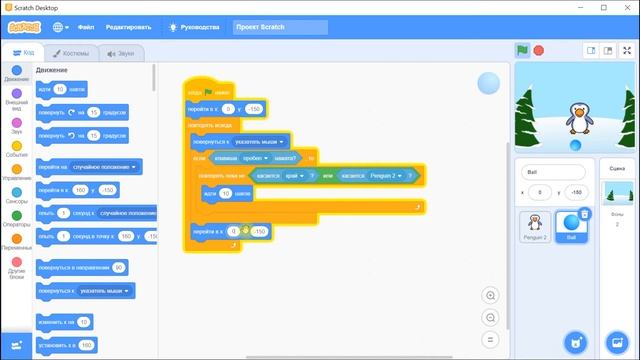Open случайное положение dropdown in плыть block
The image size is (640, 360).
click(127, 213)
